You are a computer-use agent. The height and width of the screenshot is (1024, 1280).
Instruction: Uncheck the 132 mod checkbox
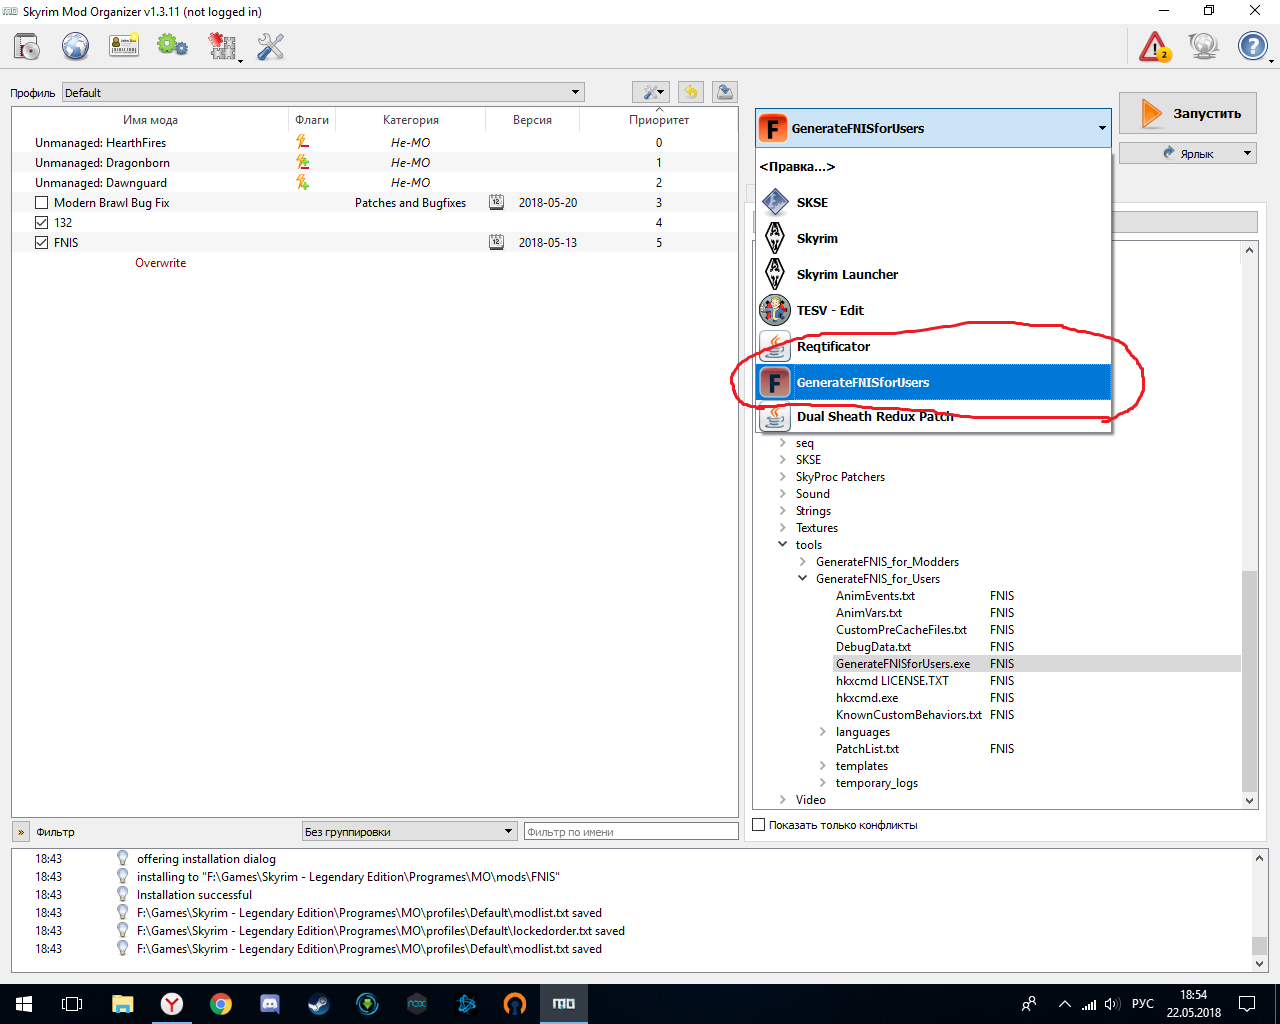(x=41, y=223)
